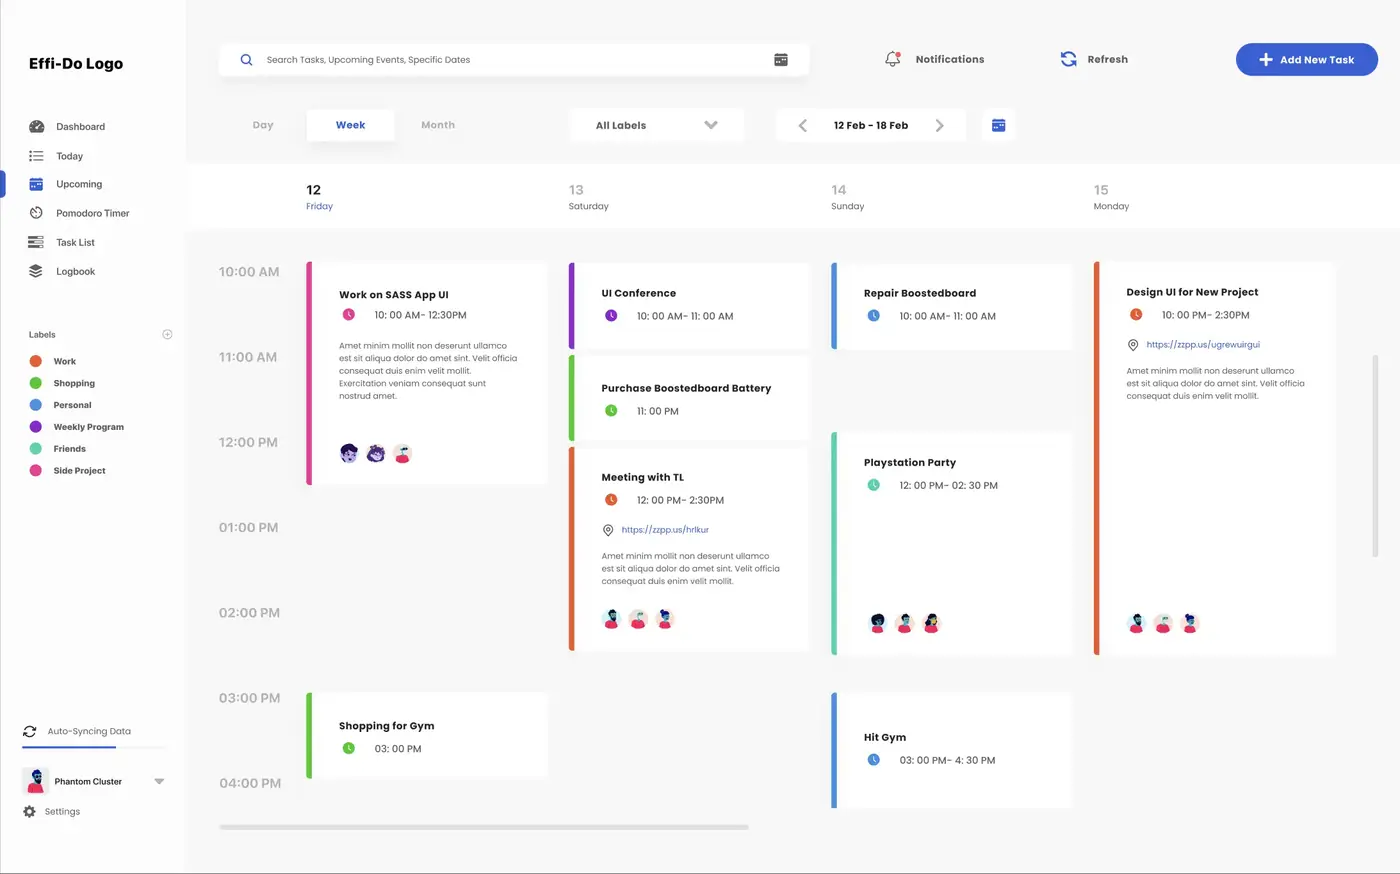Image resolution: width=1400 pixels, height=874 pixels.
Task: Click clock icon on Purchase Boostedboard Battery
Action: (611, 411)
